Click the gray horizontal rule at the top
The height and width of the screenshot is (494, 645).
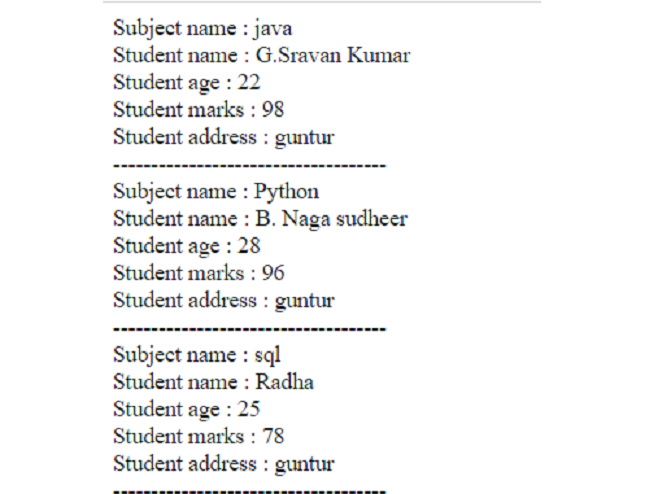321,2
